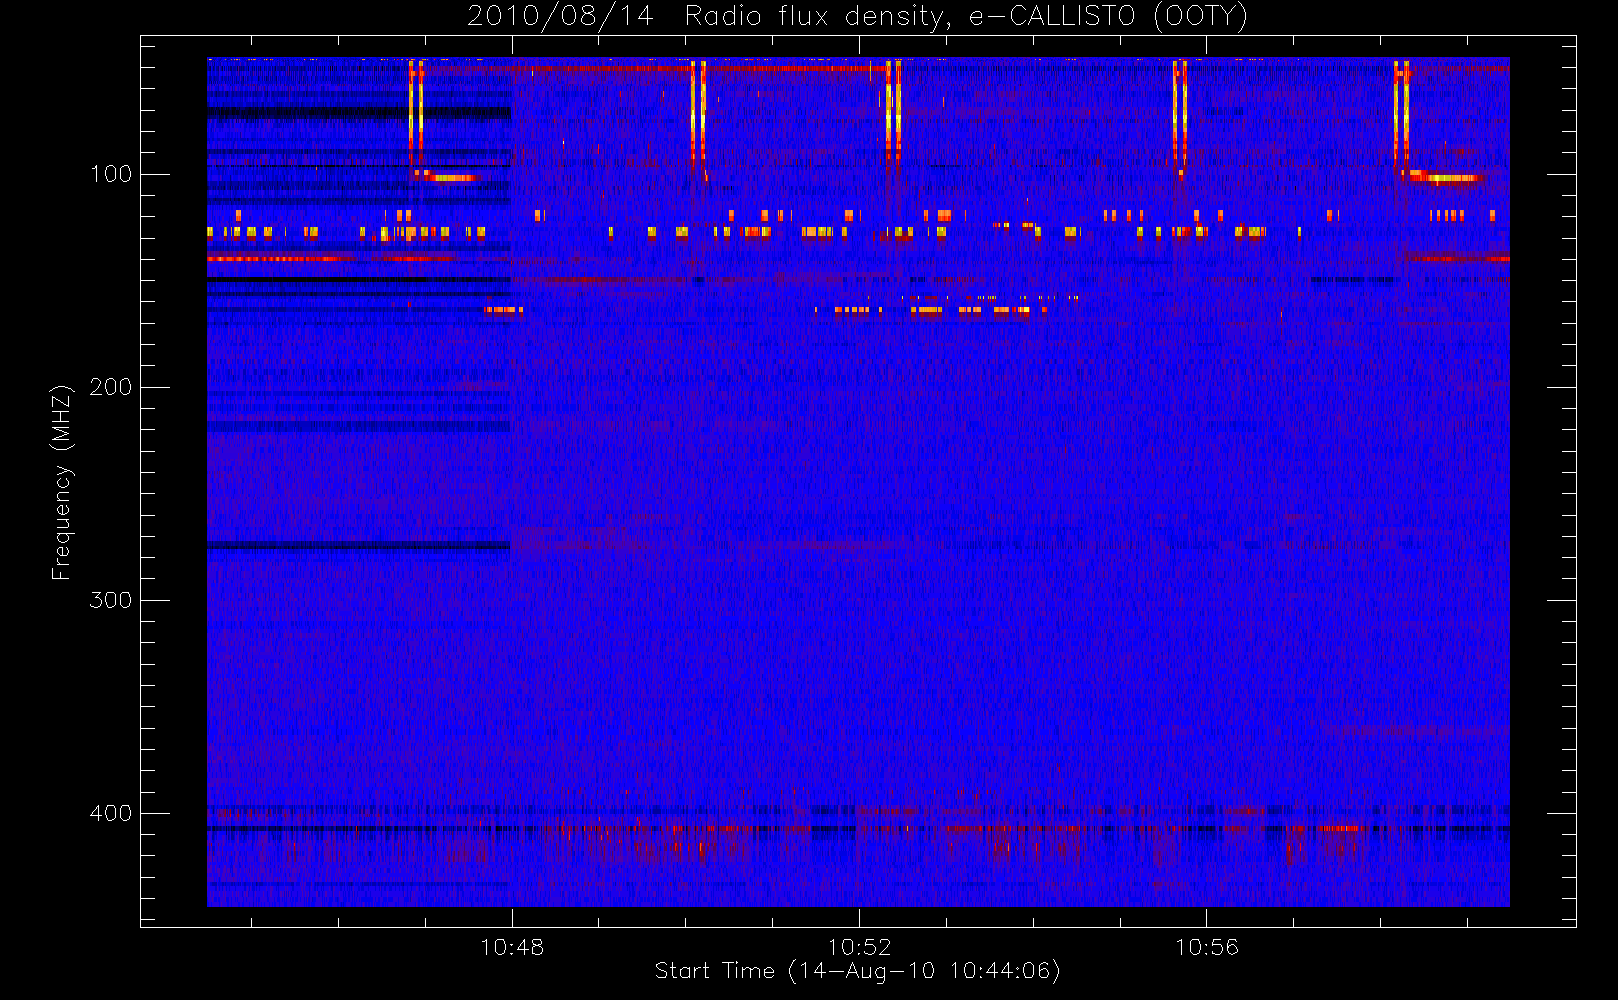The image size is (1618, 1000).
Task: Click the '10:56' time tick label
Action: click(1206, 946)
